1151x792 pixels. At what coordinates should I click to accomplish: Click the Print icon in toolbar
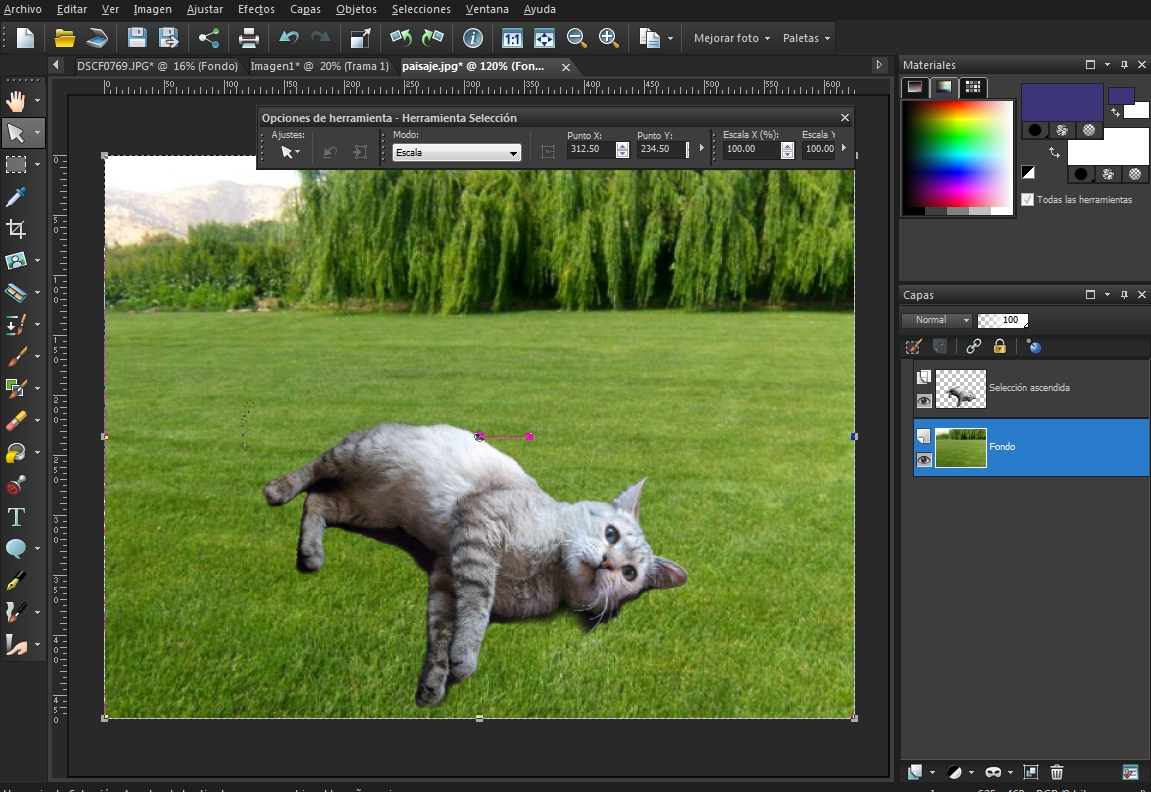click(x=249, y=38)
